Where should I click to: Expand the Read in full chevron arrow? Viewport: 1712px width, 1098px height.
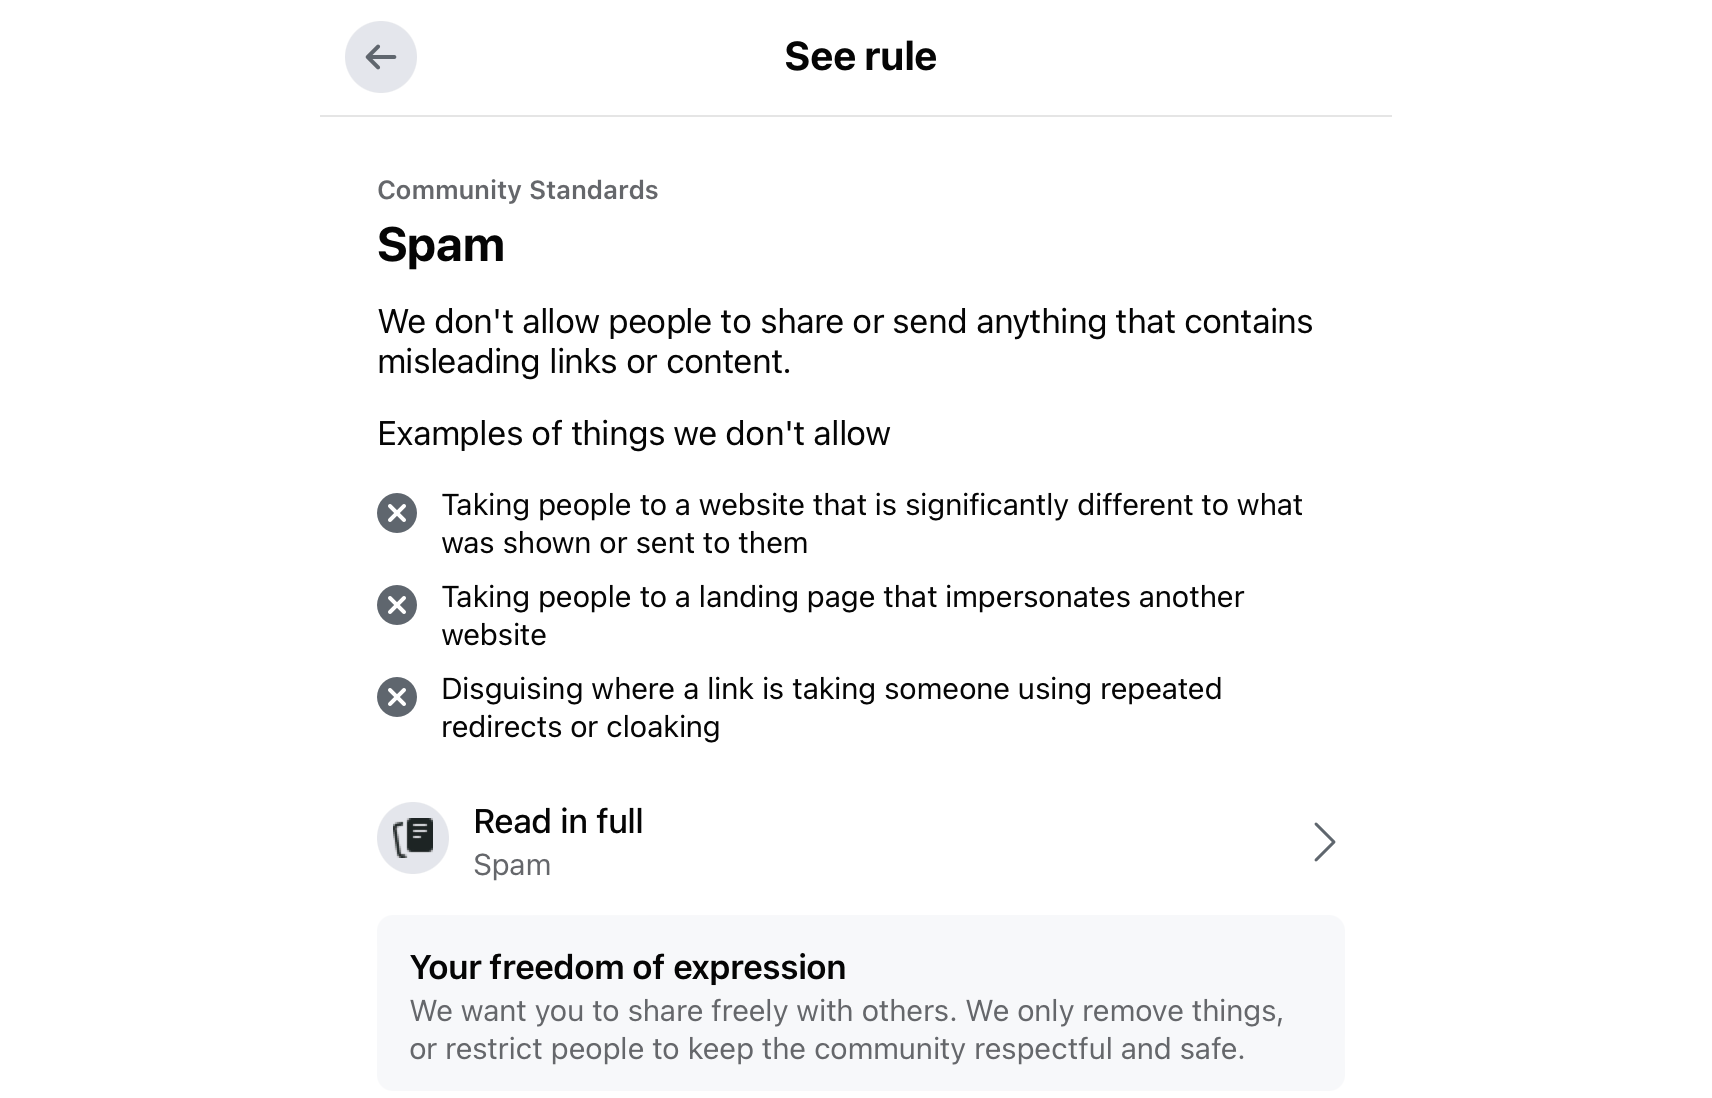pos(1324,842)
